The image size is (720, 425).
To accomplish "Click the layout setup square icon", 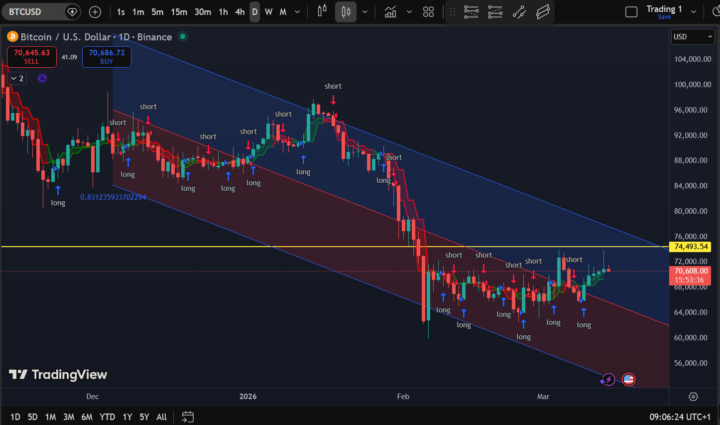I will pos(631,12).
